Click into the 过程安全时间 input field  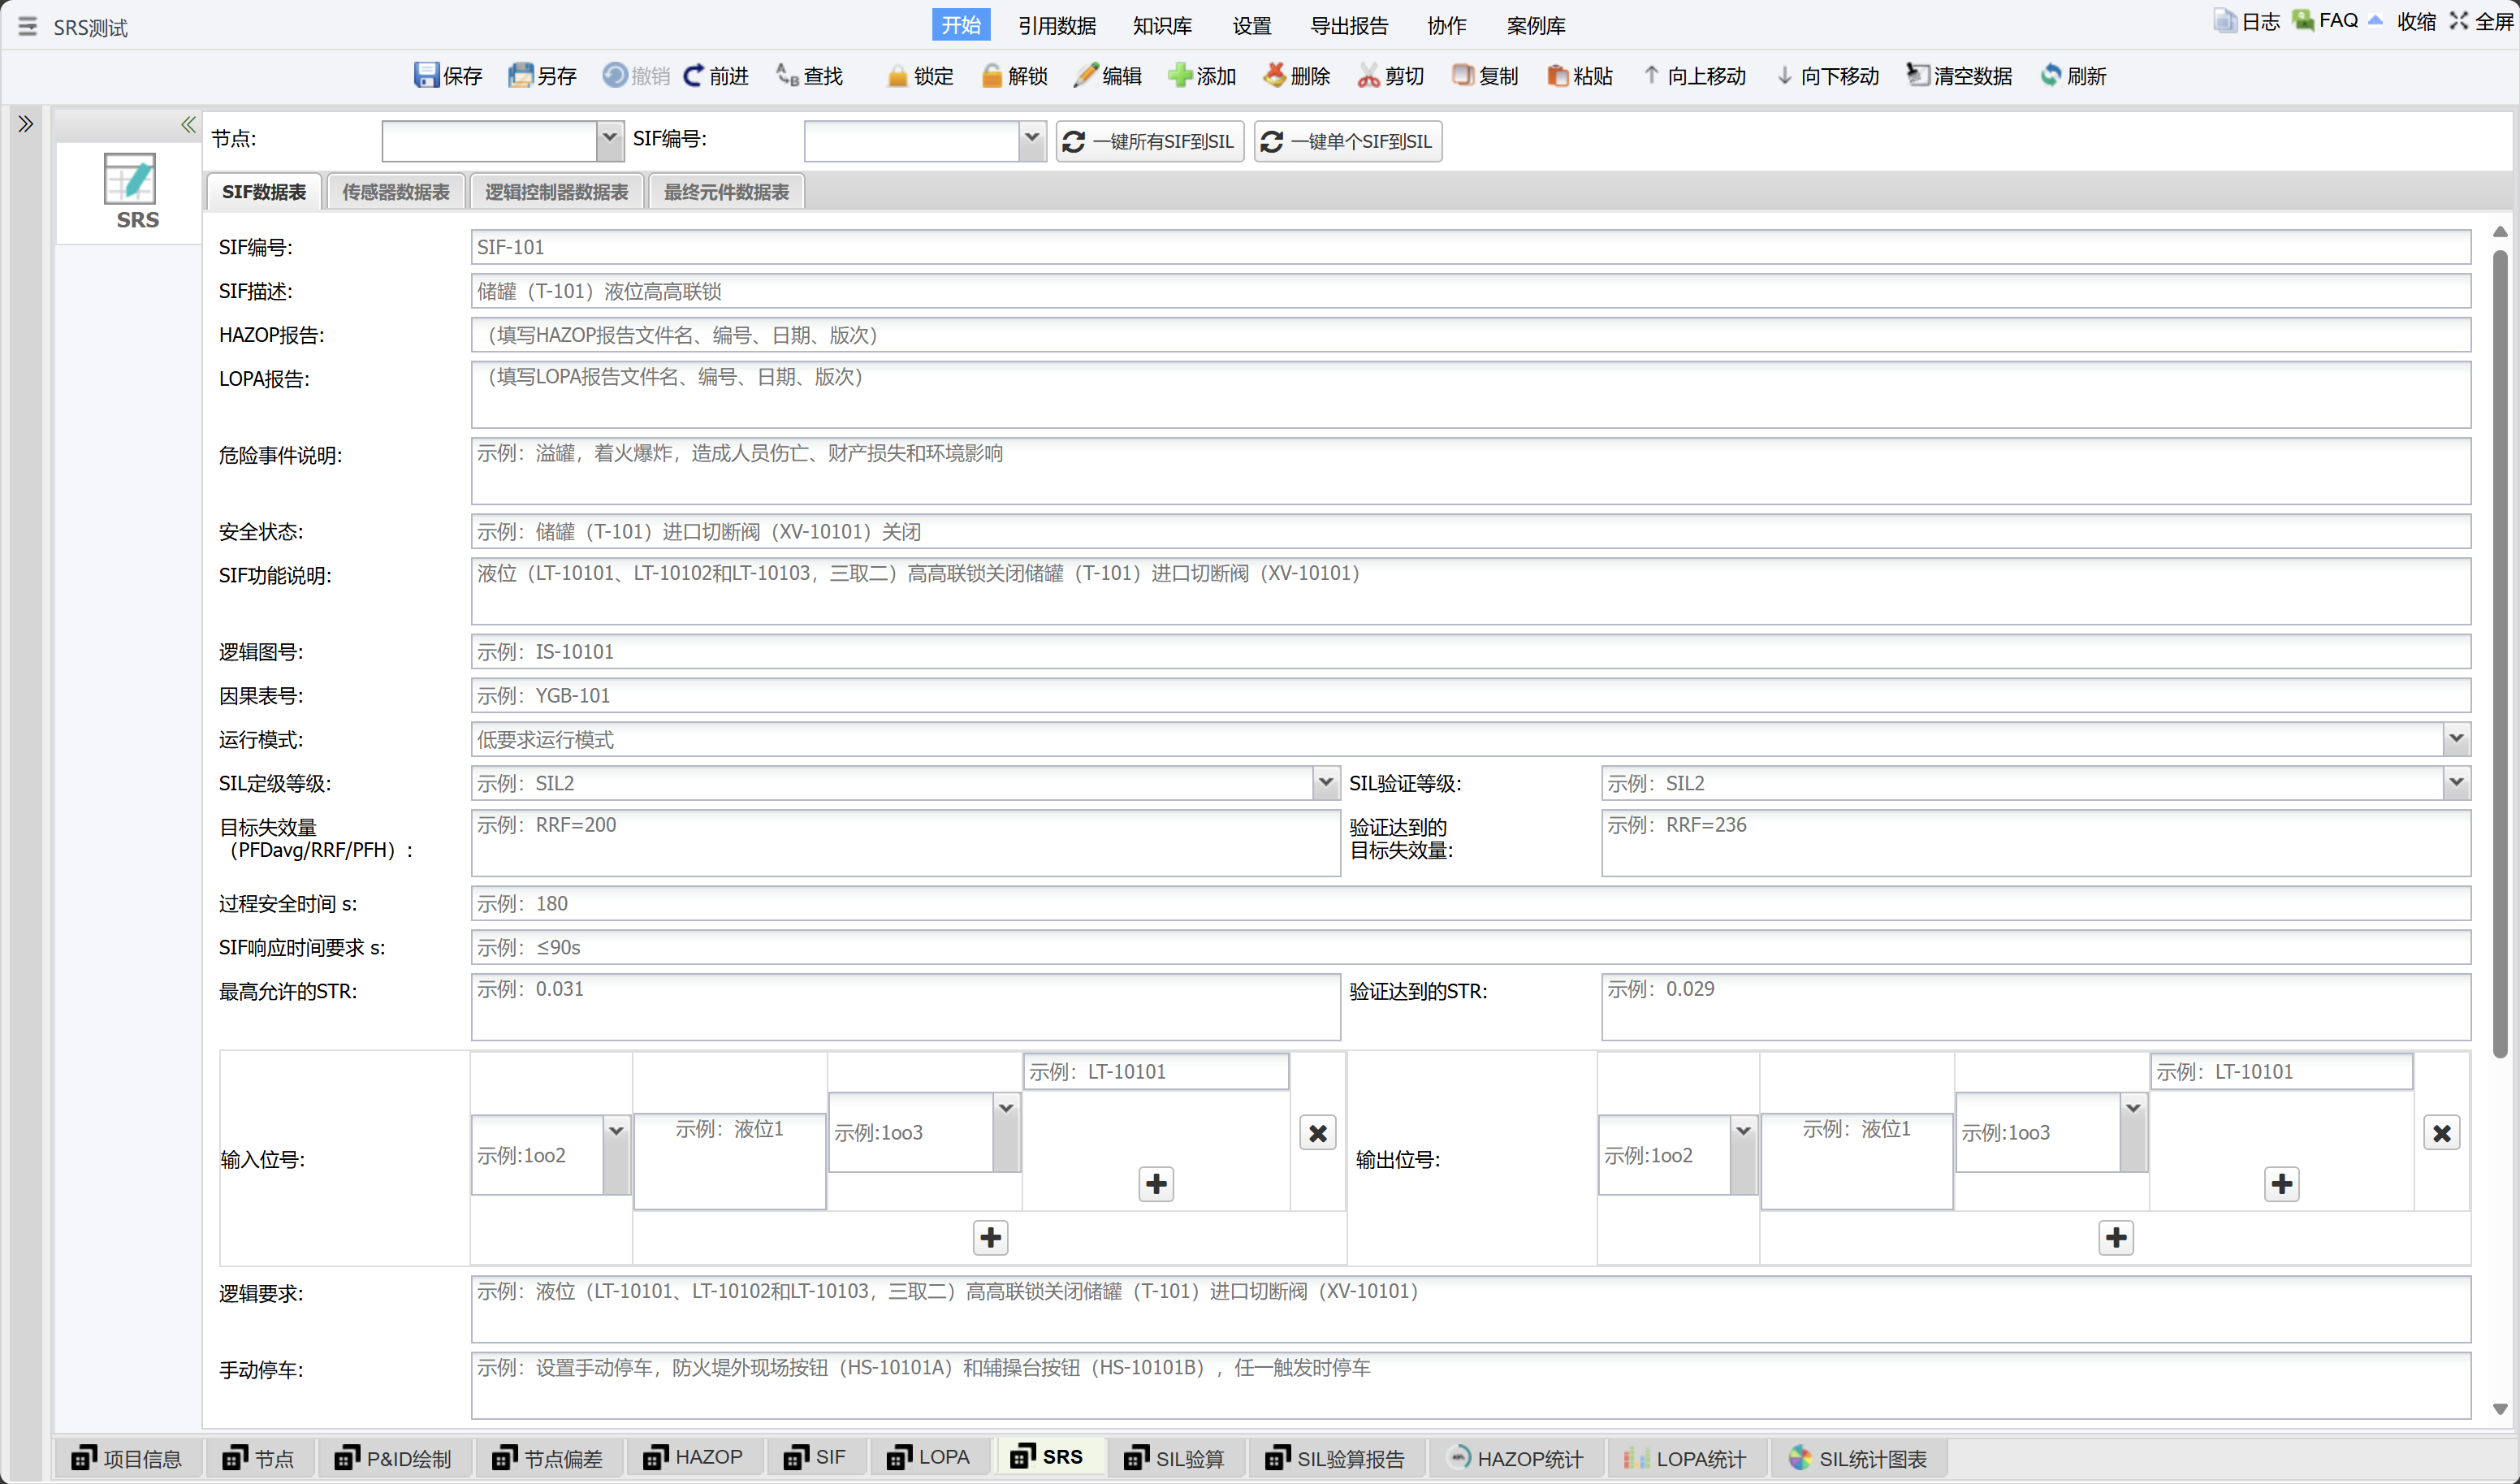tap(1469, 903)
